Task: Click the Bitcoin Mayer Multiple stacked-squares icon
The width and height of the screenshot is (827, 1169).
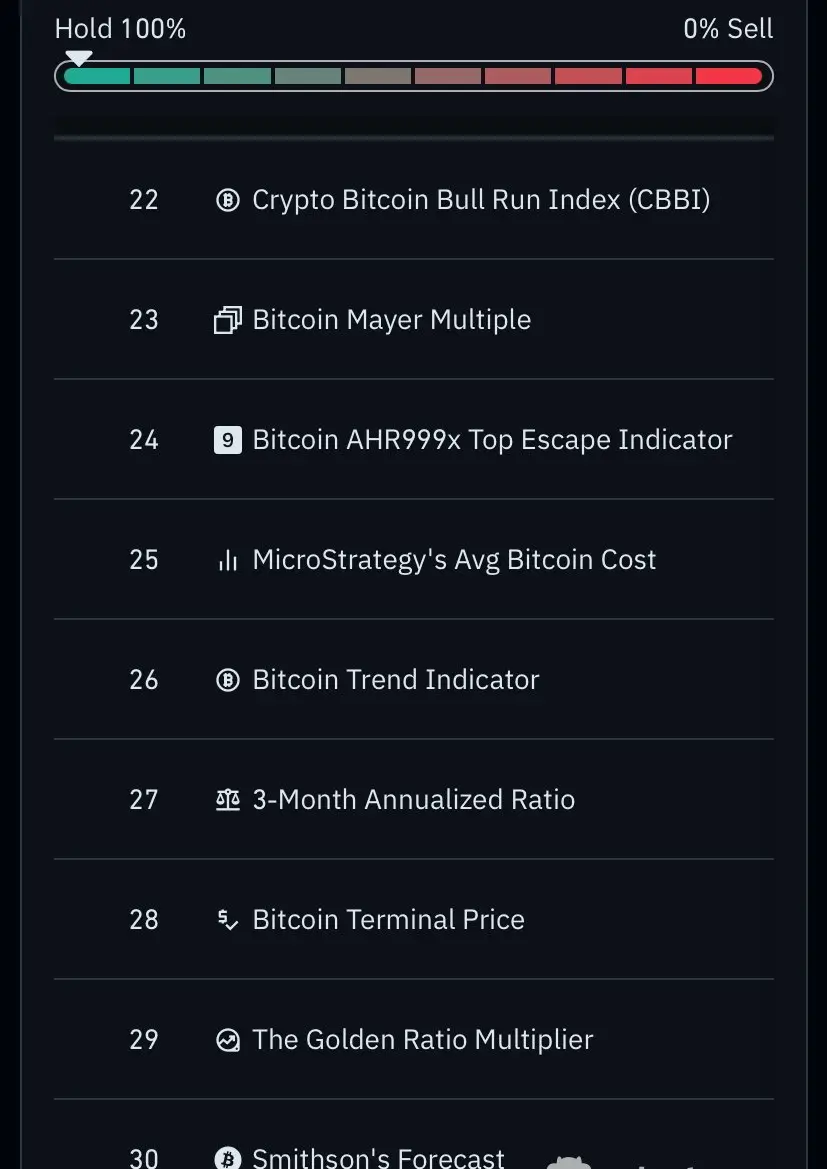Action: 228,320
